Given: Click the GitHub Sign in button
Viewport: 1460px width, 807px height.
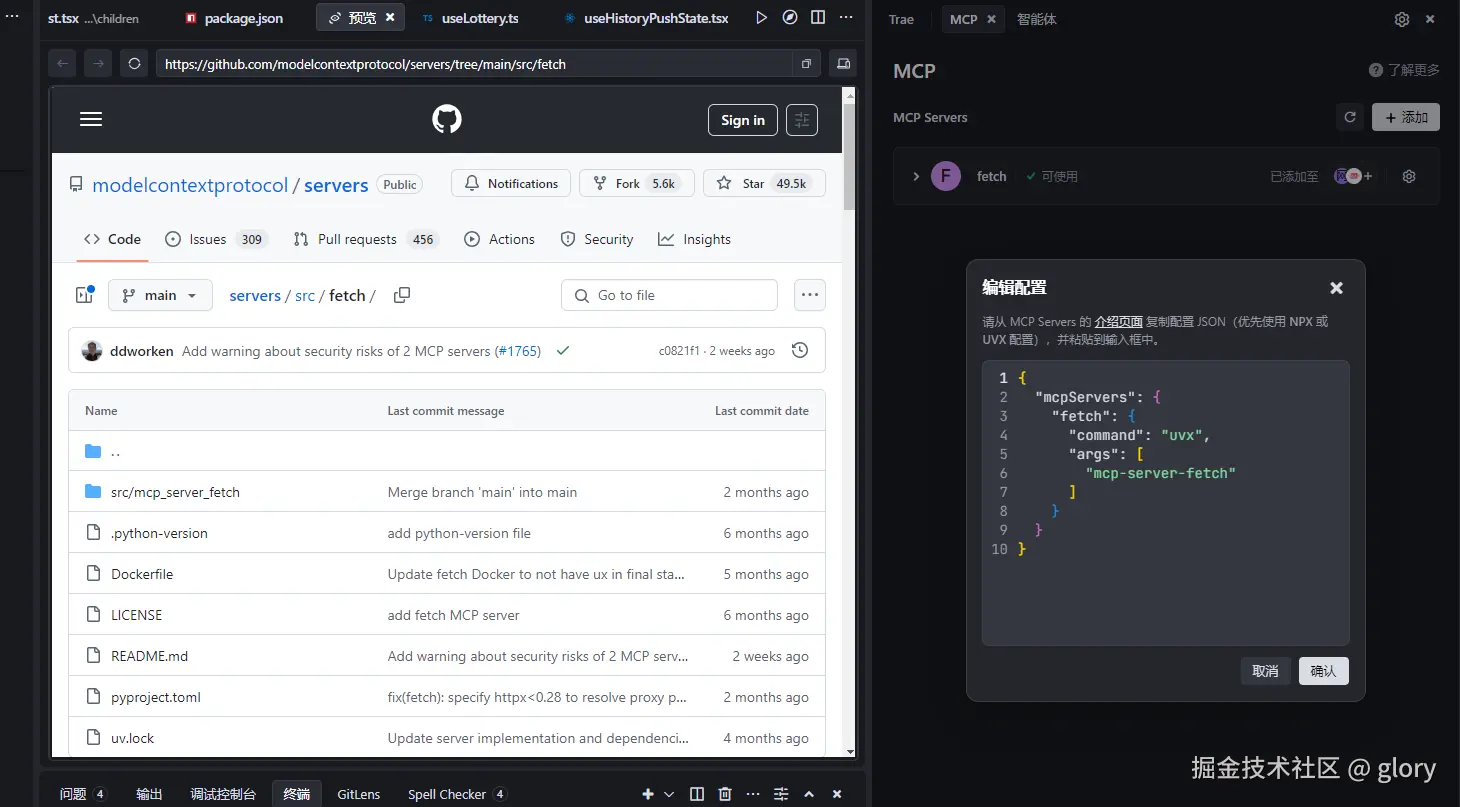Looking at the screenshot, I should point(743,120).
